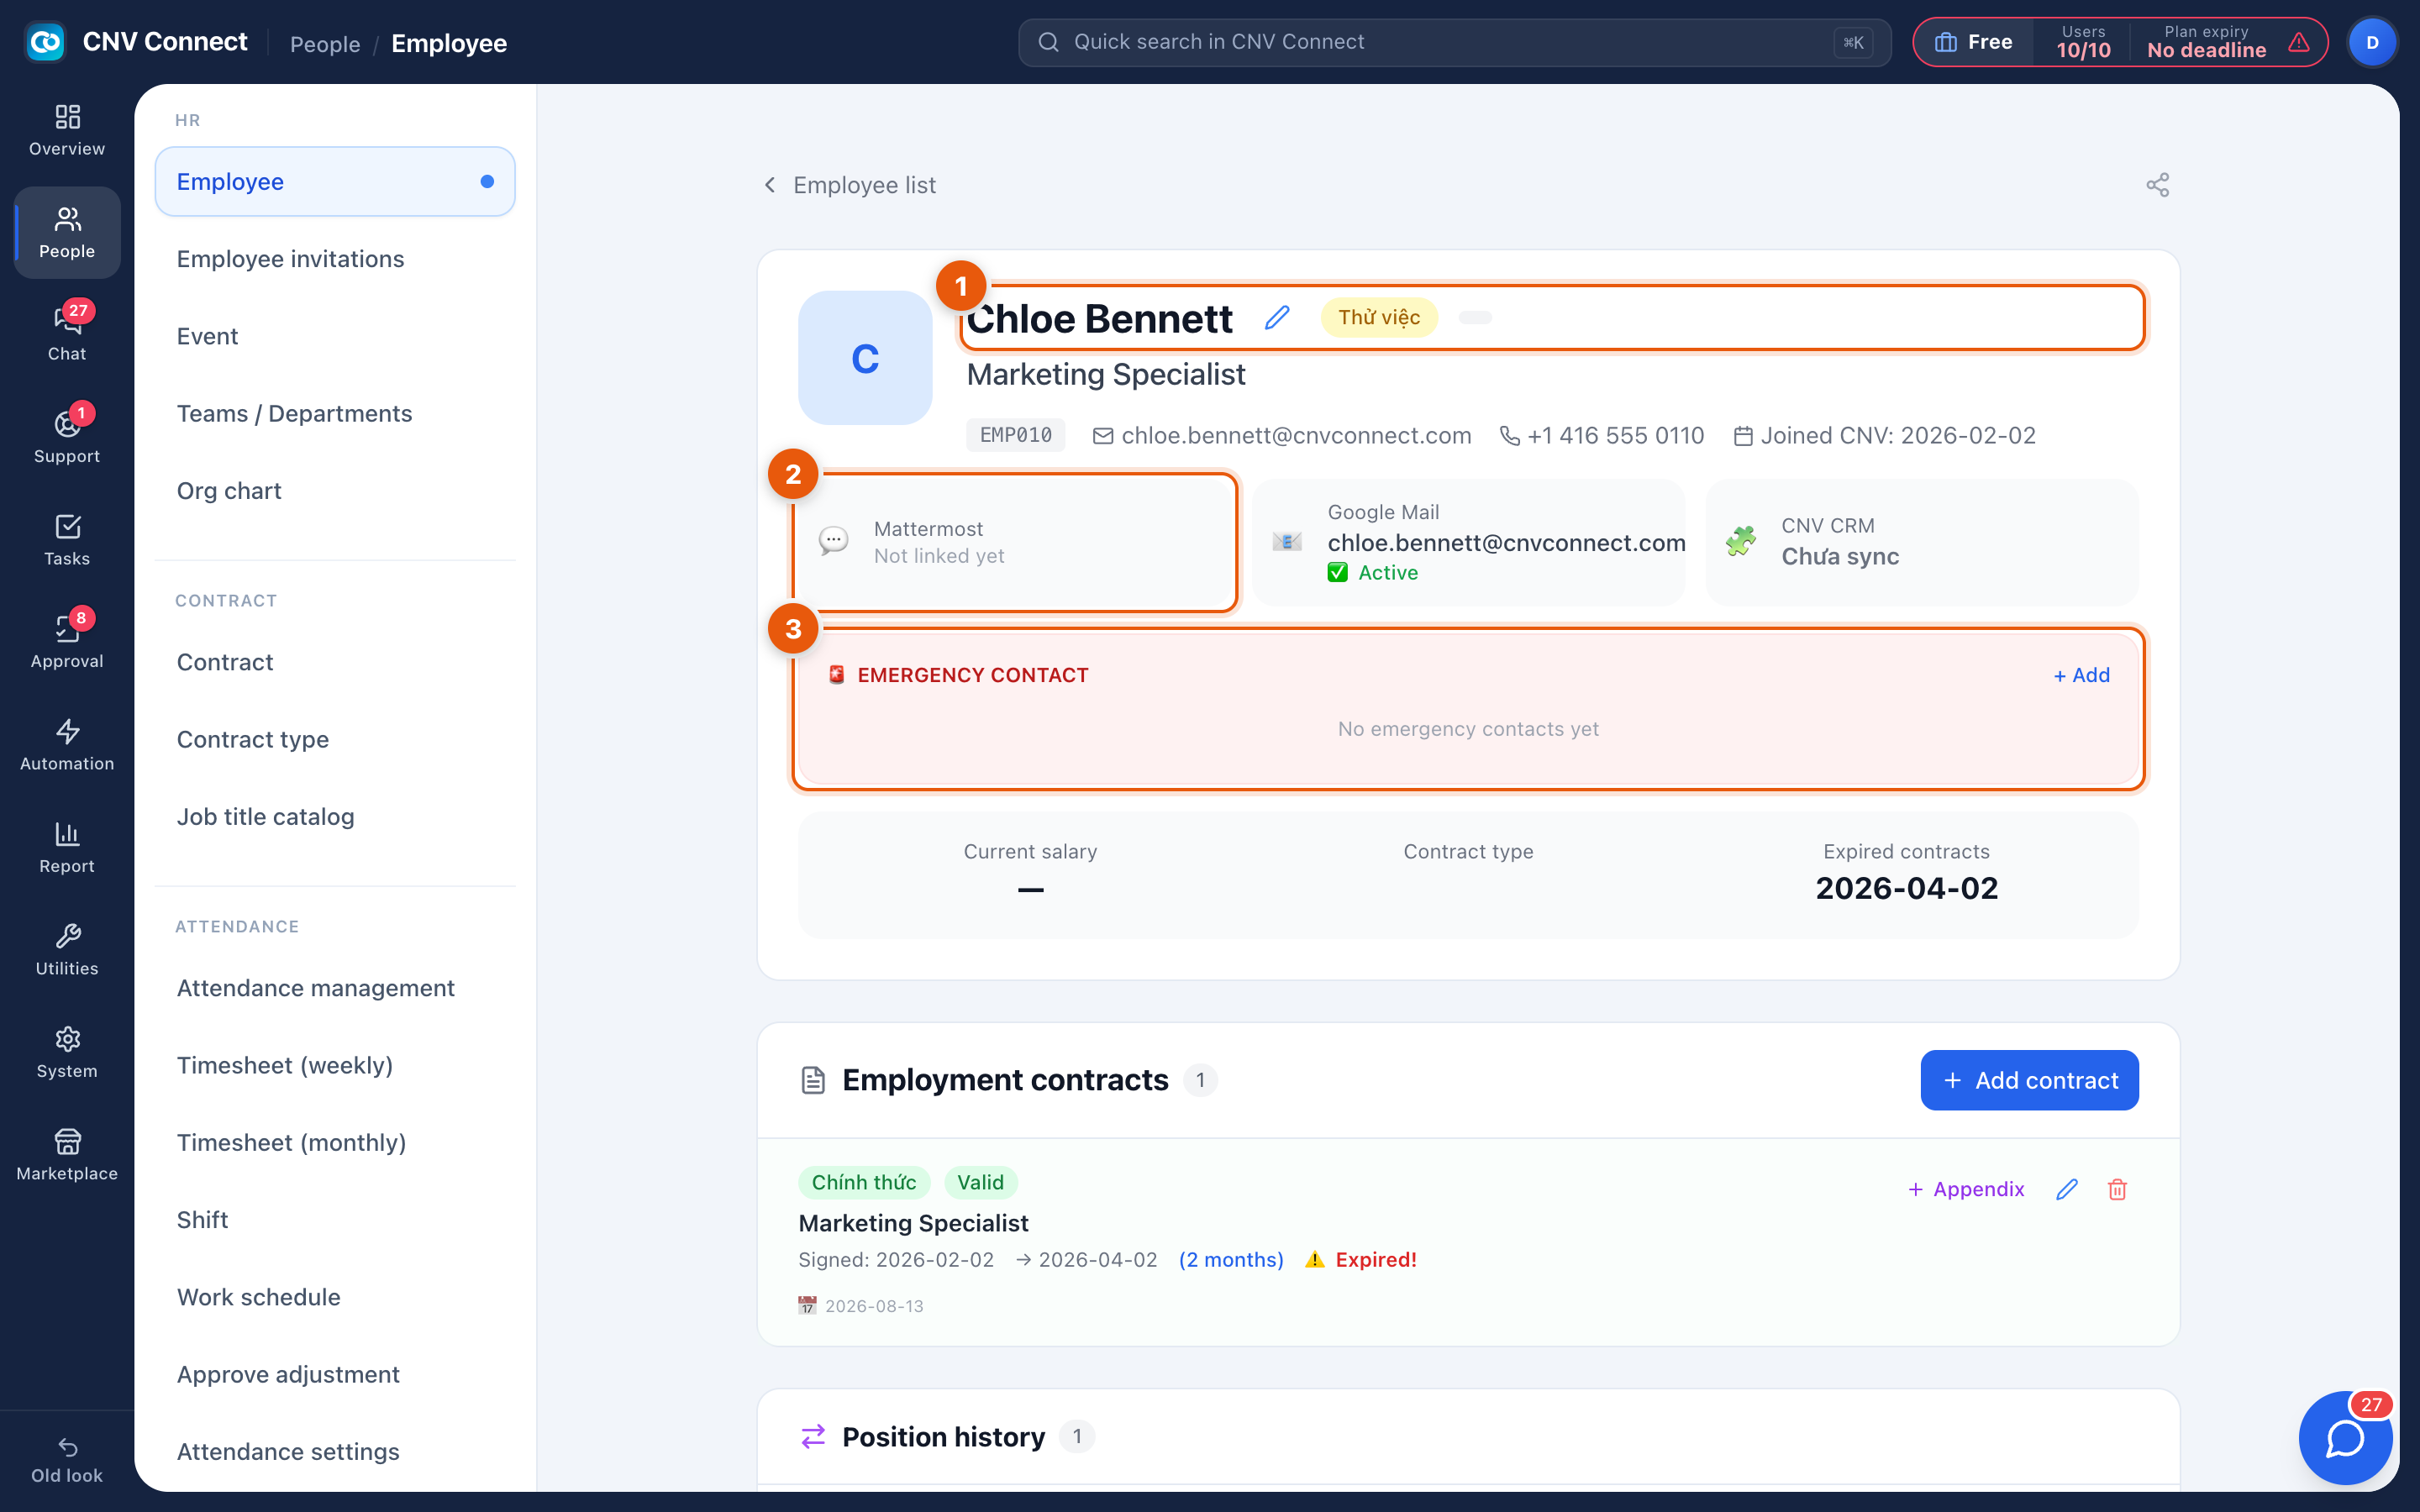Click the CNV Connect logo icon
Viewport: 2420px width, 1512px height.
pyautogui.click(x=45, y=42)
